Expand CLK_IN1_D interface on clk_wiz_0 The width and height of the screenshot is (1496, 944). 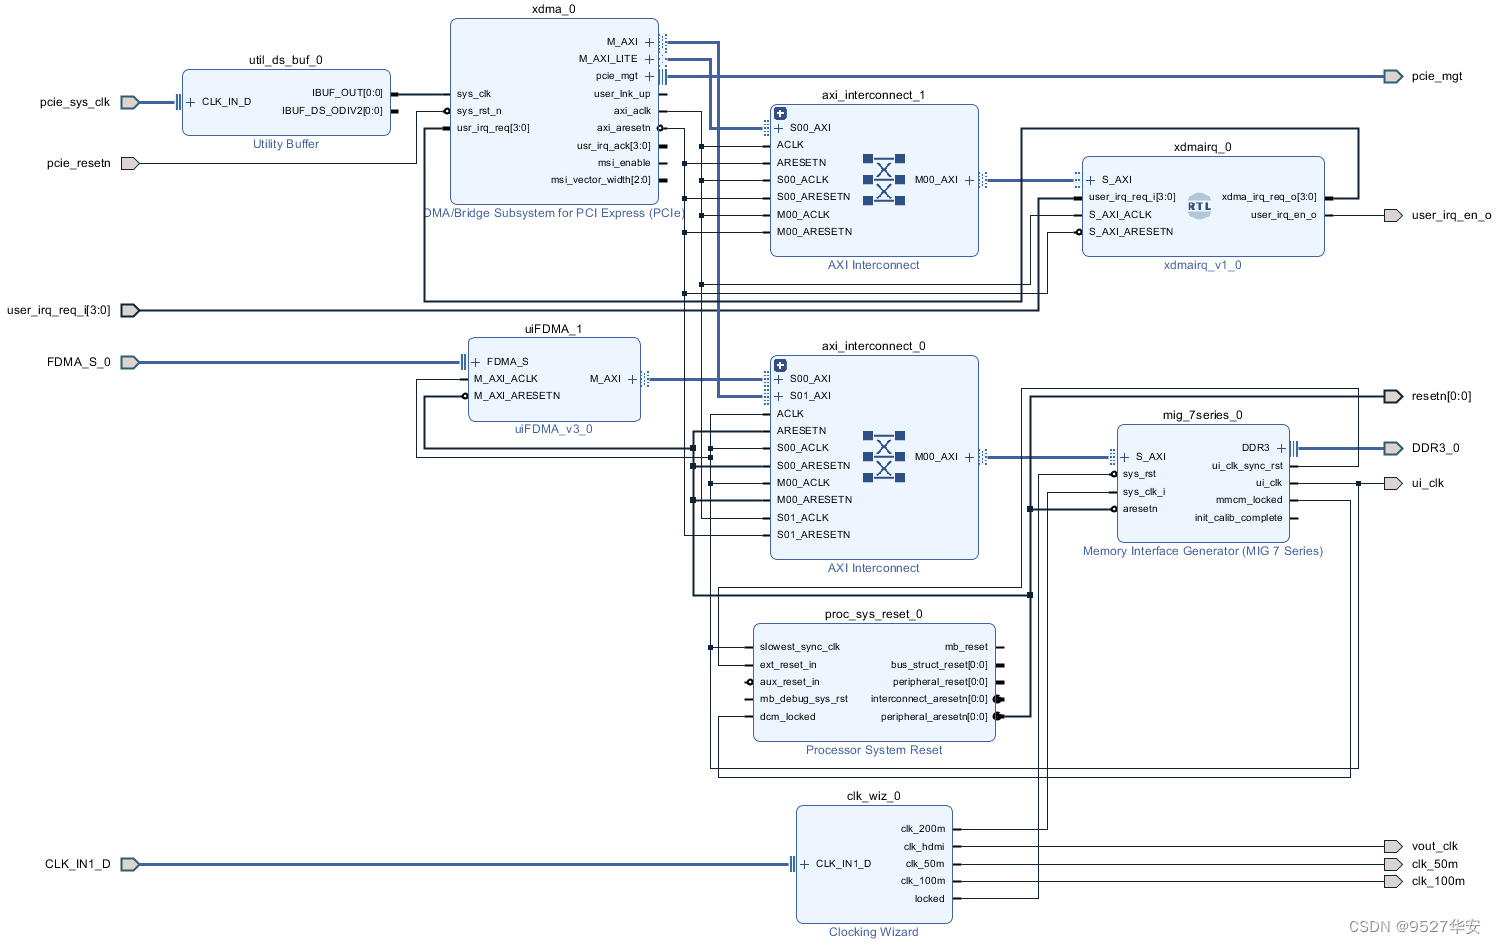click(805, 864)
